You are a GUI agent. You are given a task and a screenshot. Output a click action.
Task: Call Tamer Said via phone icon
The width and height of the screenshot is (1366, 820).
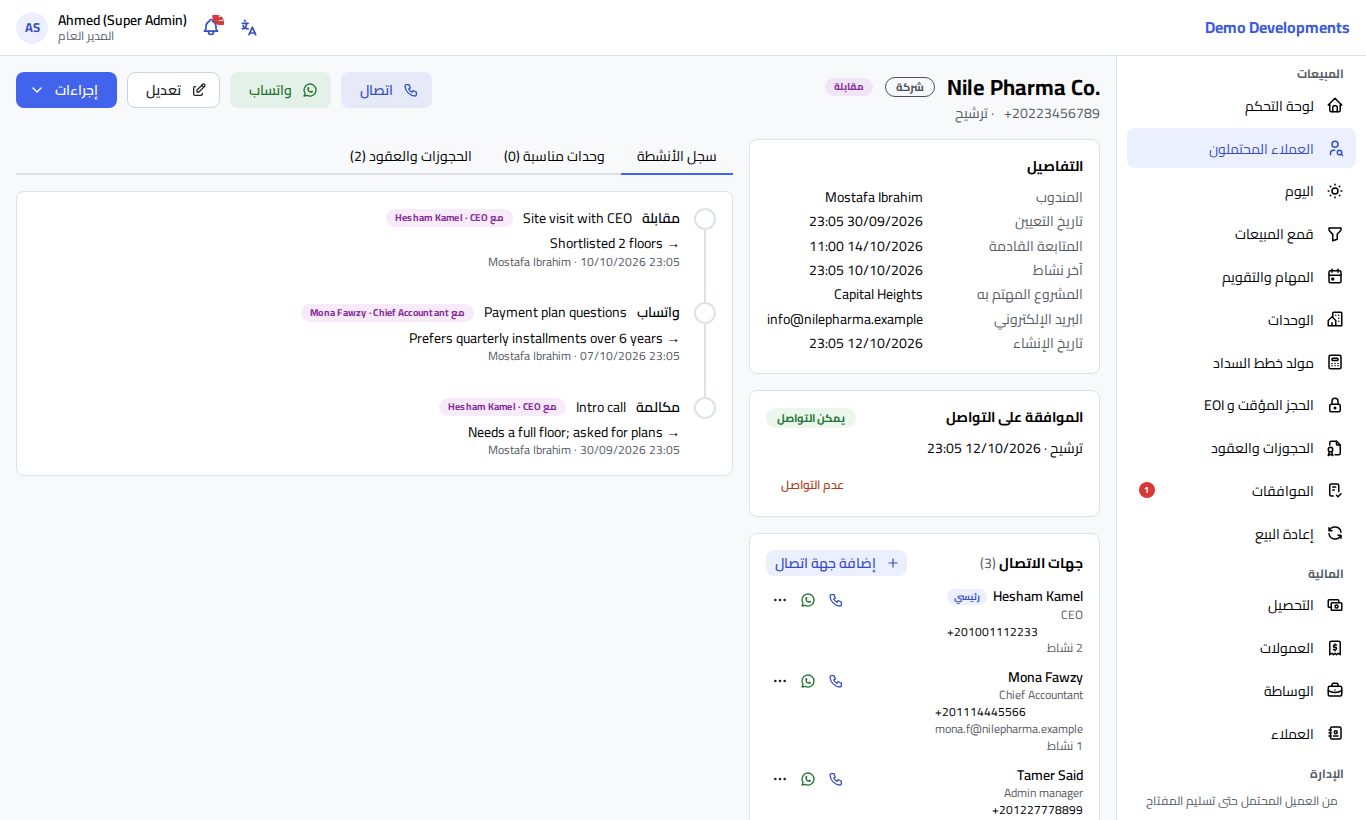[836, 779]
